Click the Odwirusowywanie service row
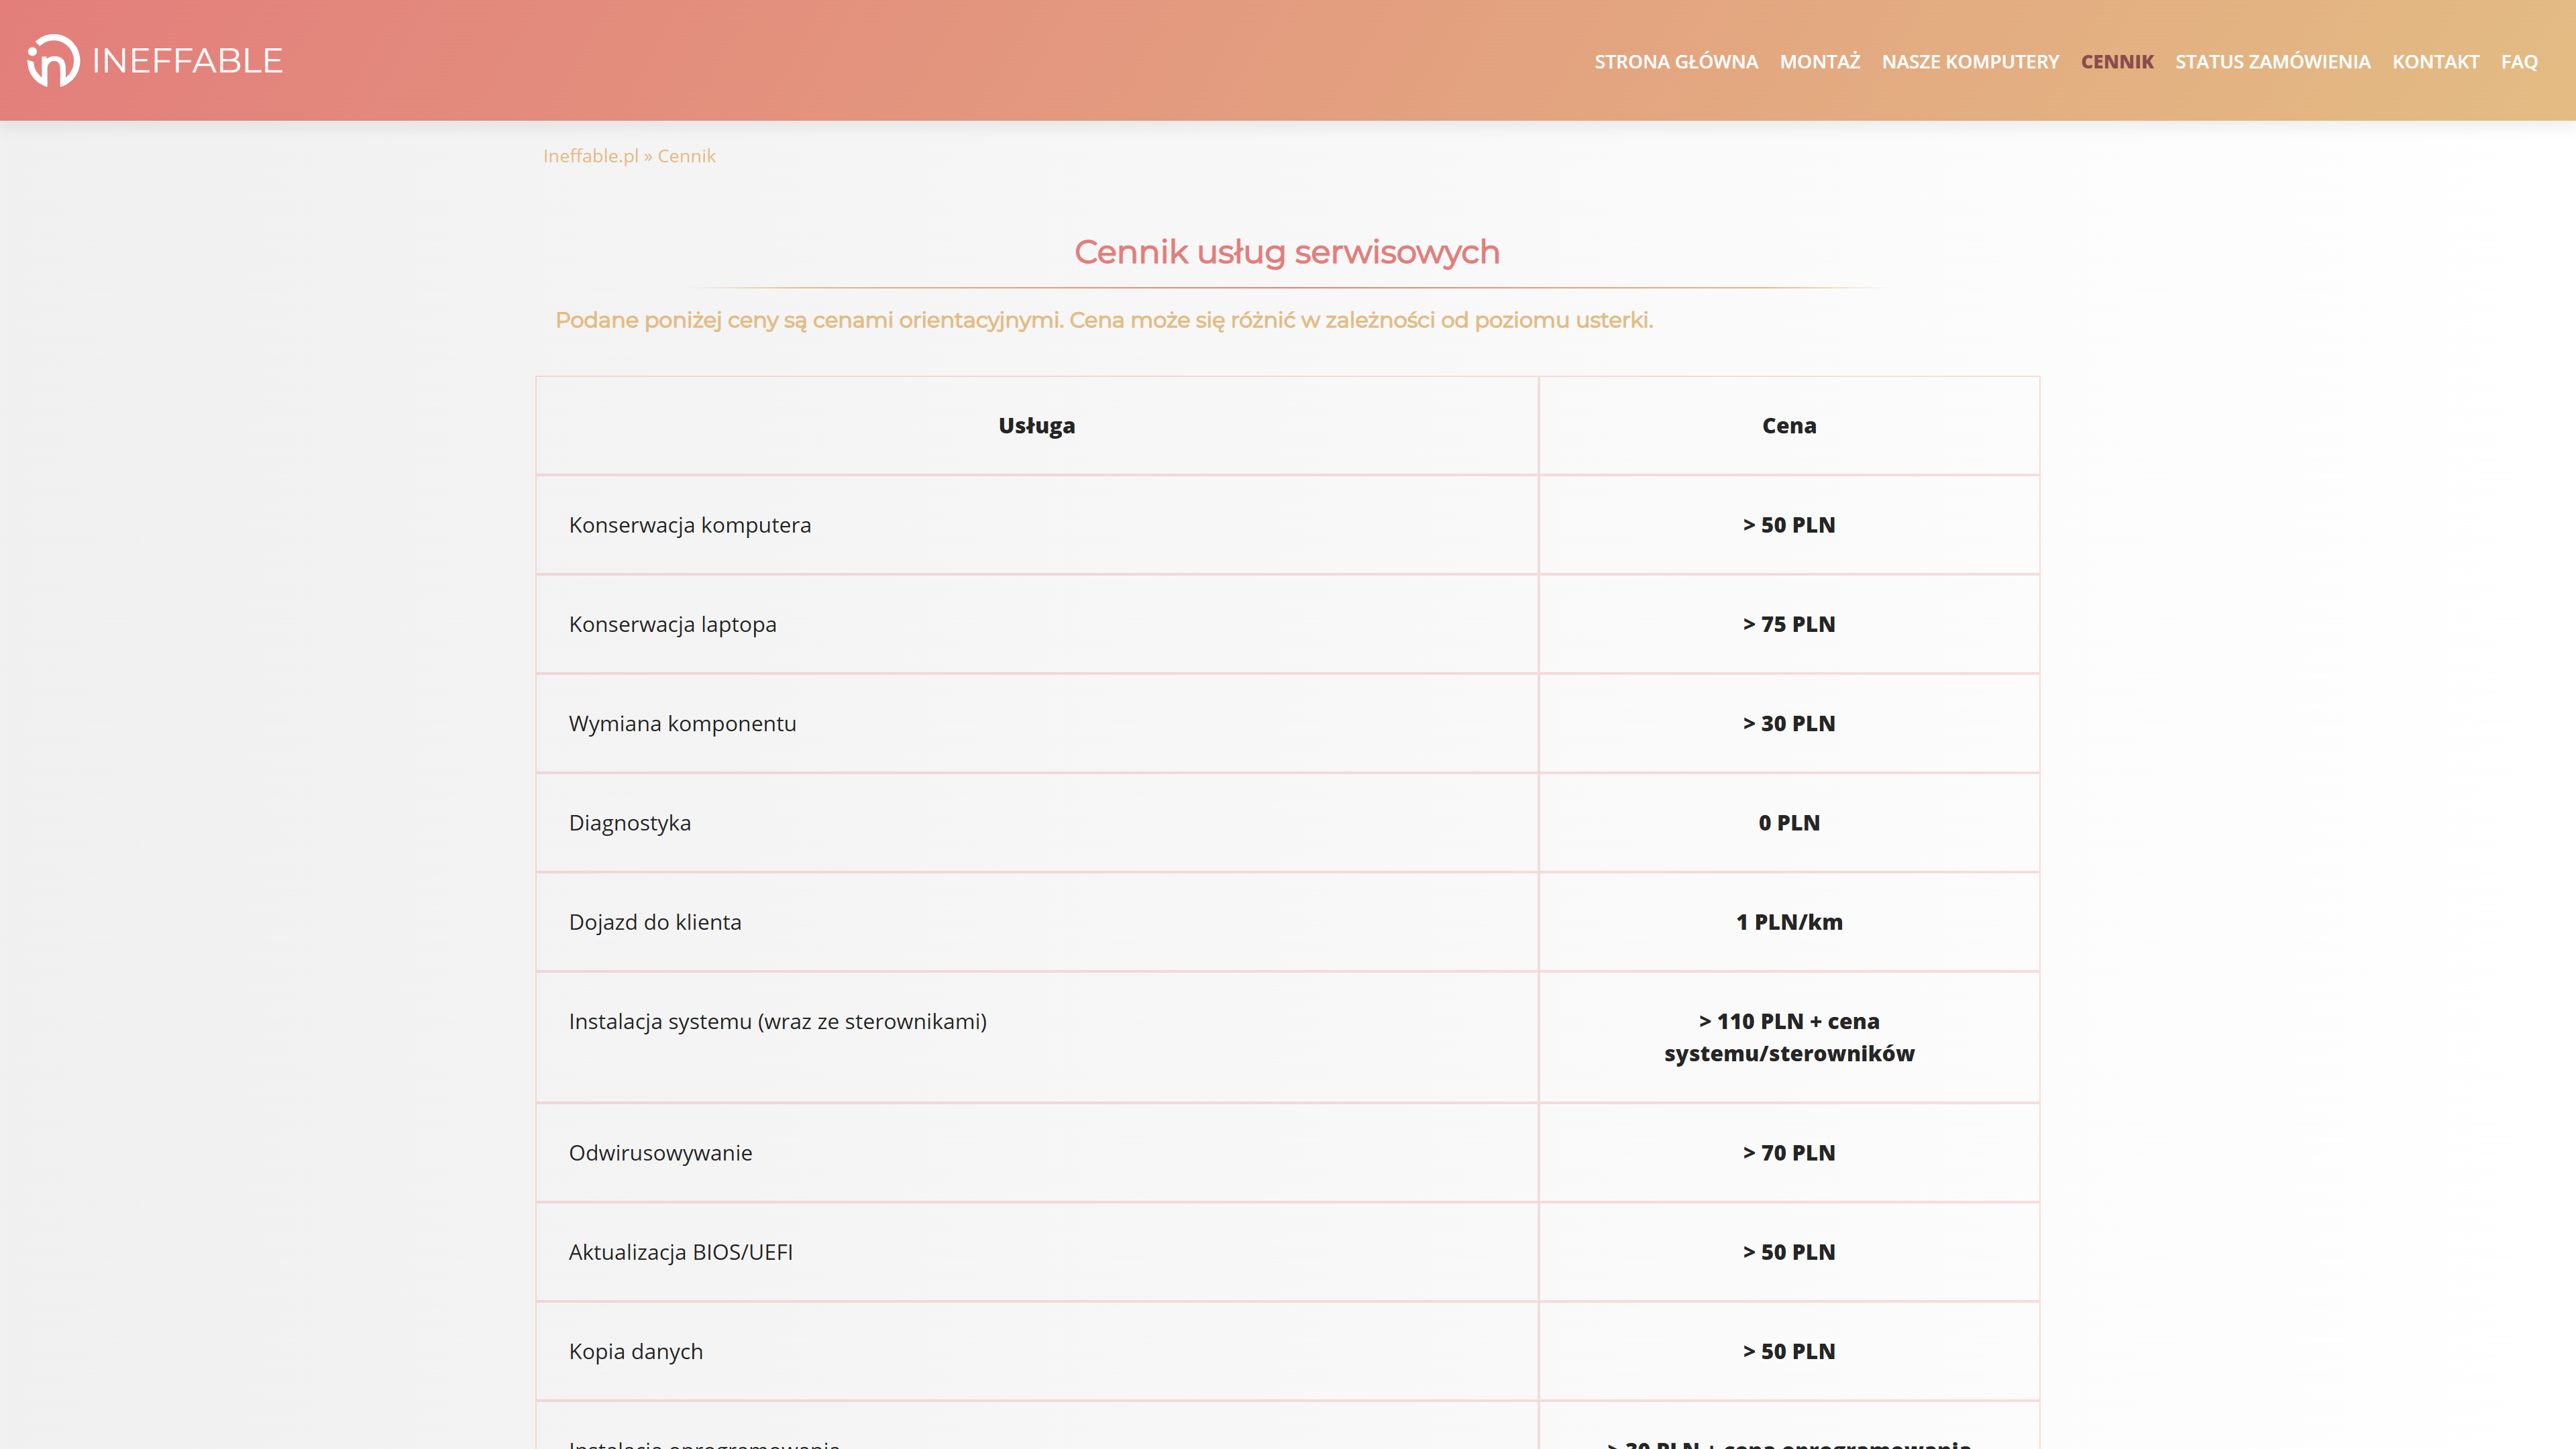This screenshot has width=2576, height=1449. (x=661, y=1152)
